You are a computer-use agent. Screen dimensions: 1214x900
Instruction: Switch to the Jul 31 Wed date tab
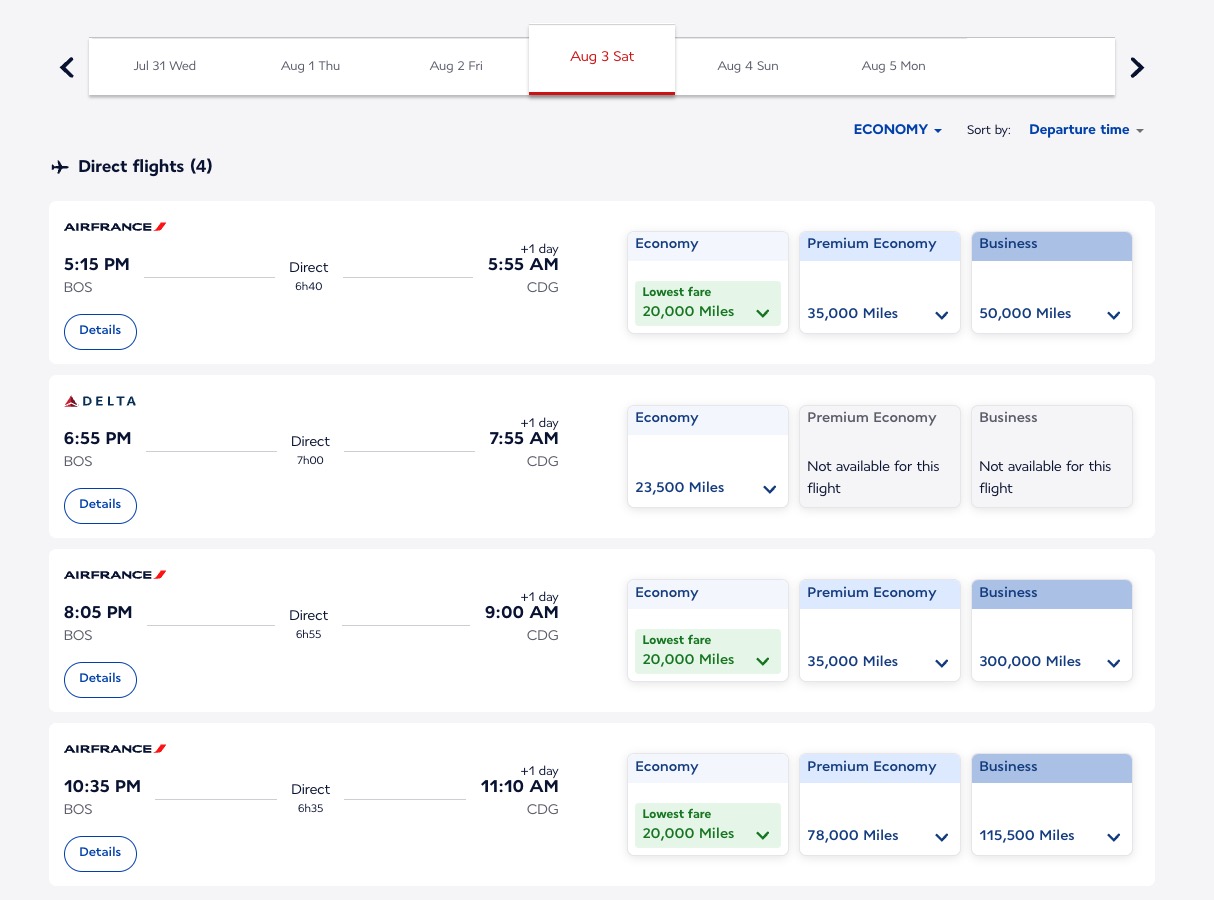click(164, 66)
